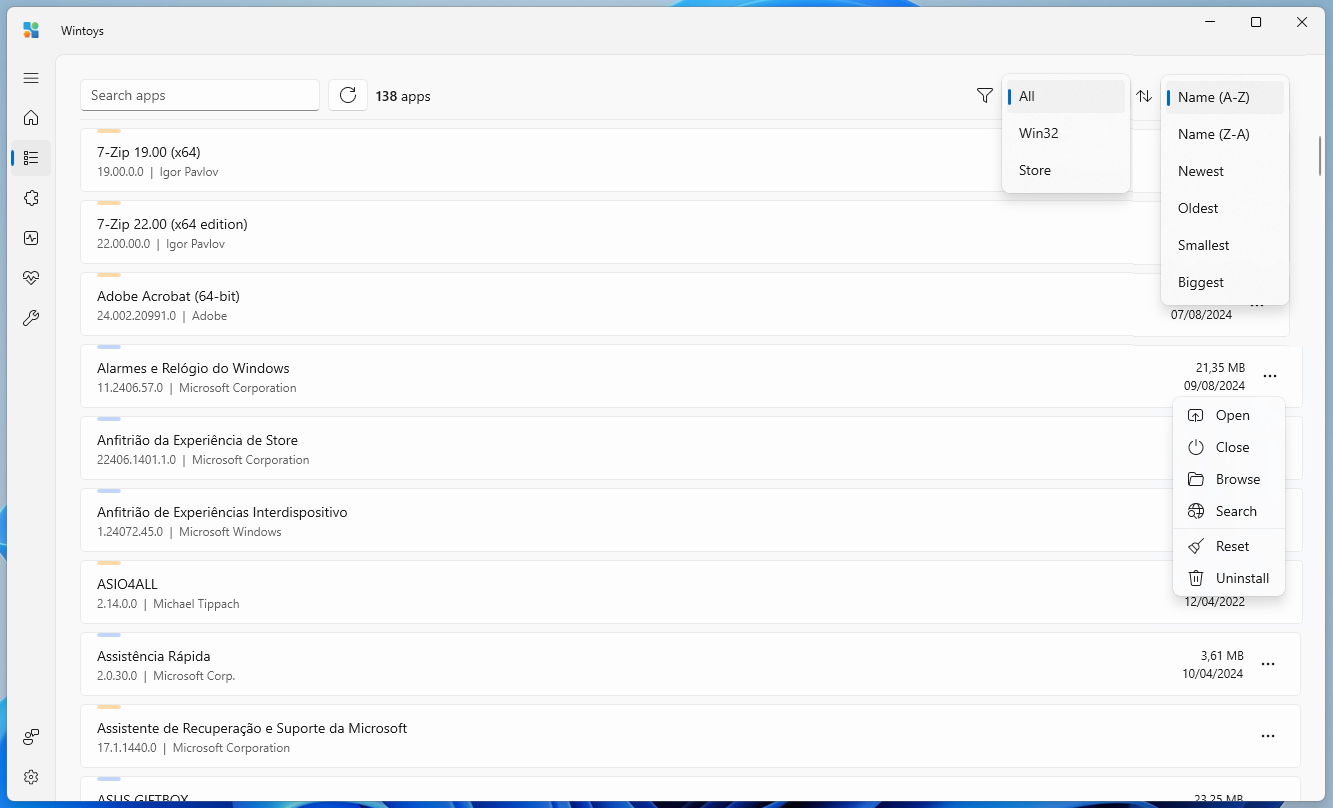This screenshot has height=808, width=1333.
Task: Sort apps by Smallest
Action: [x=1225, y=245]
